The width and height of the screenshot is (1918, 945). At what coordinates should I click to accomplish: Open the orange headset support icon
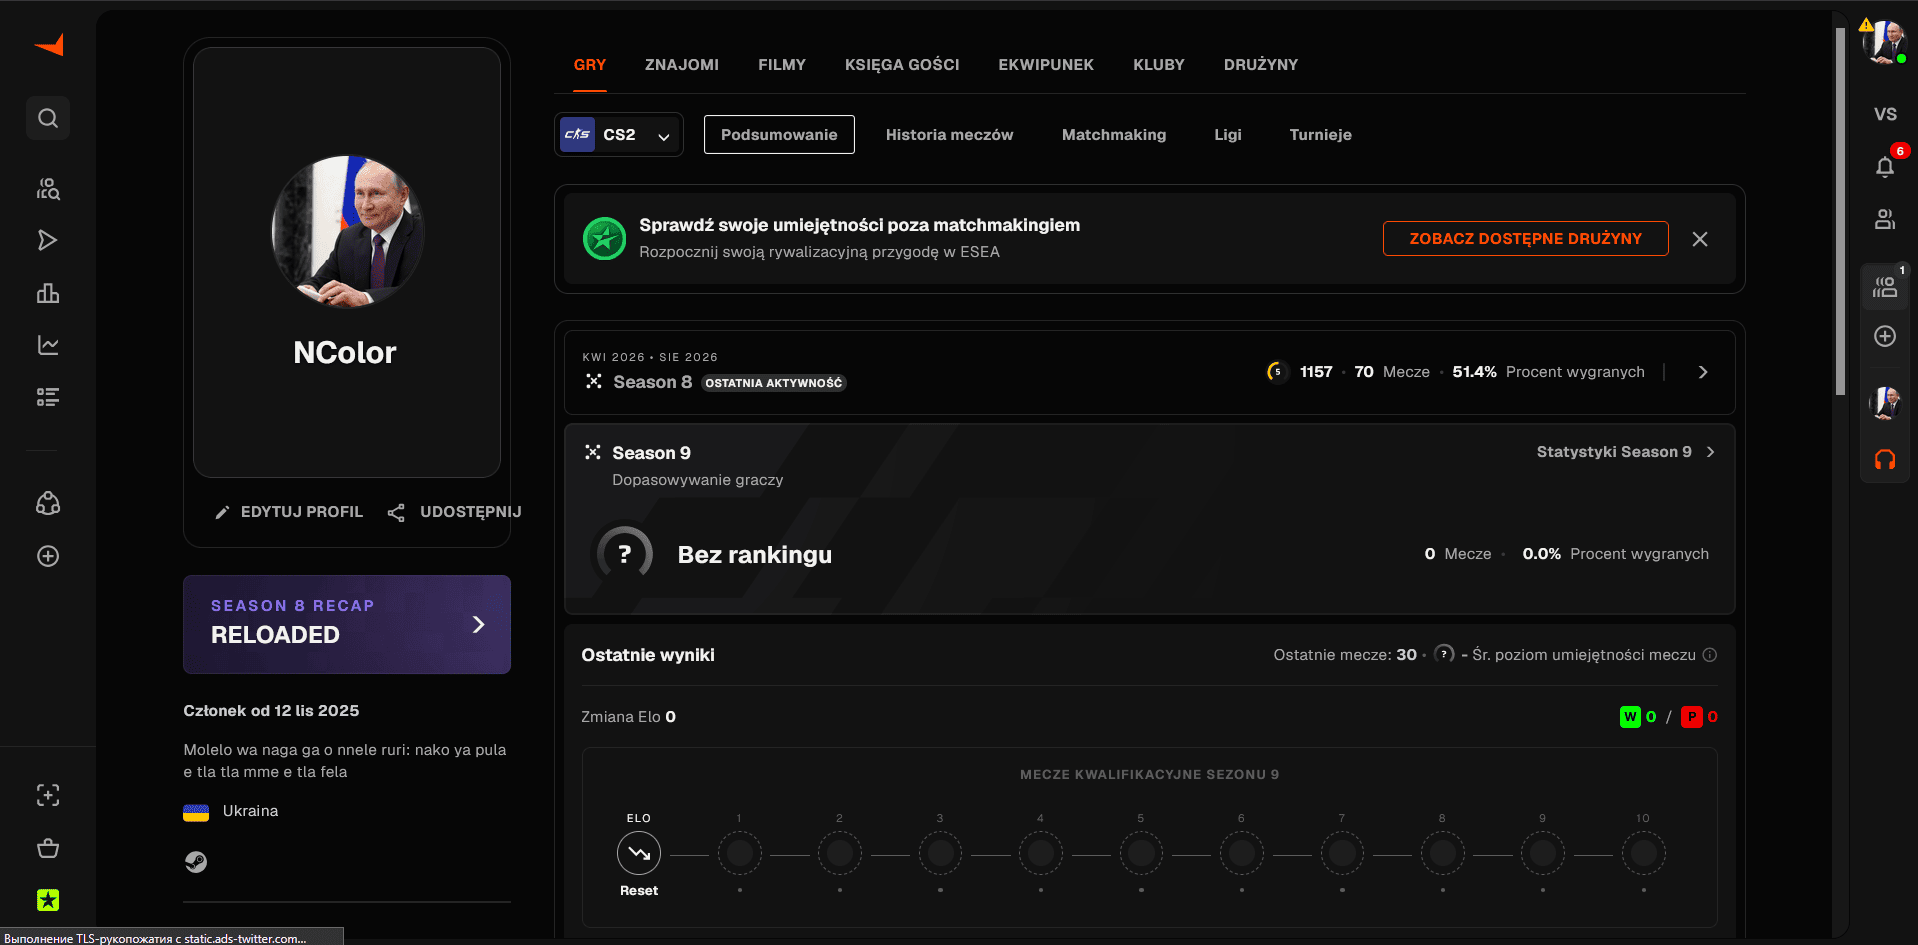pyautogui.click(x=1885, y=459)
